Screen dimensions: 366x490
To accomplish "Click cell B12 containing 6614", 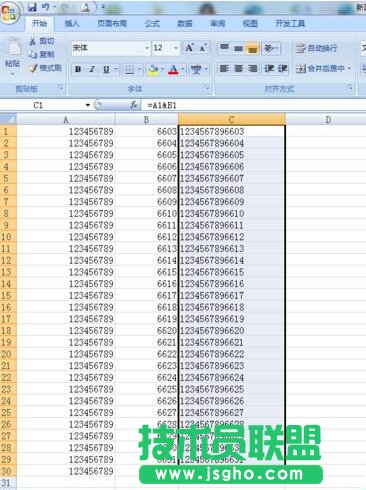I will [146, 260].
